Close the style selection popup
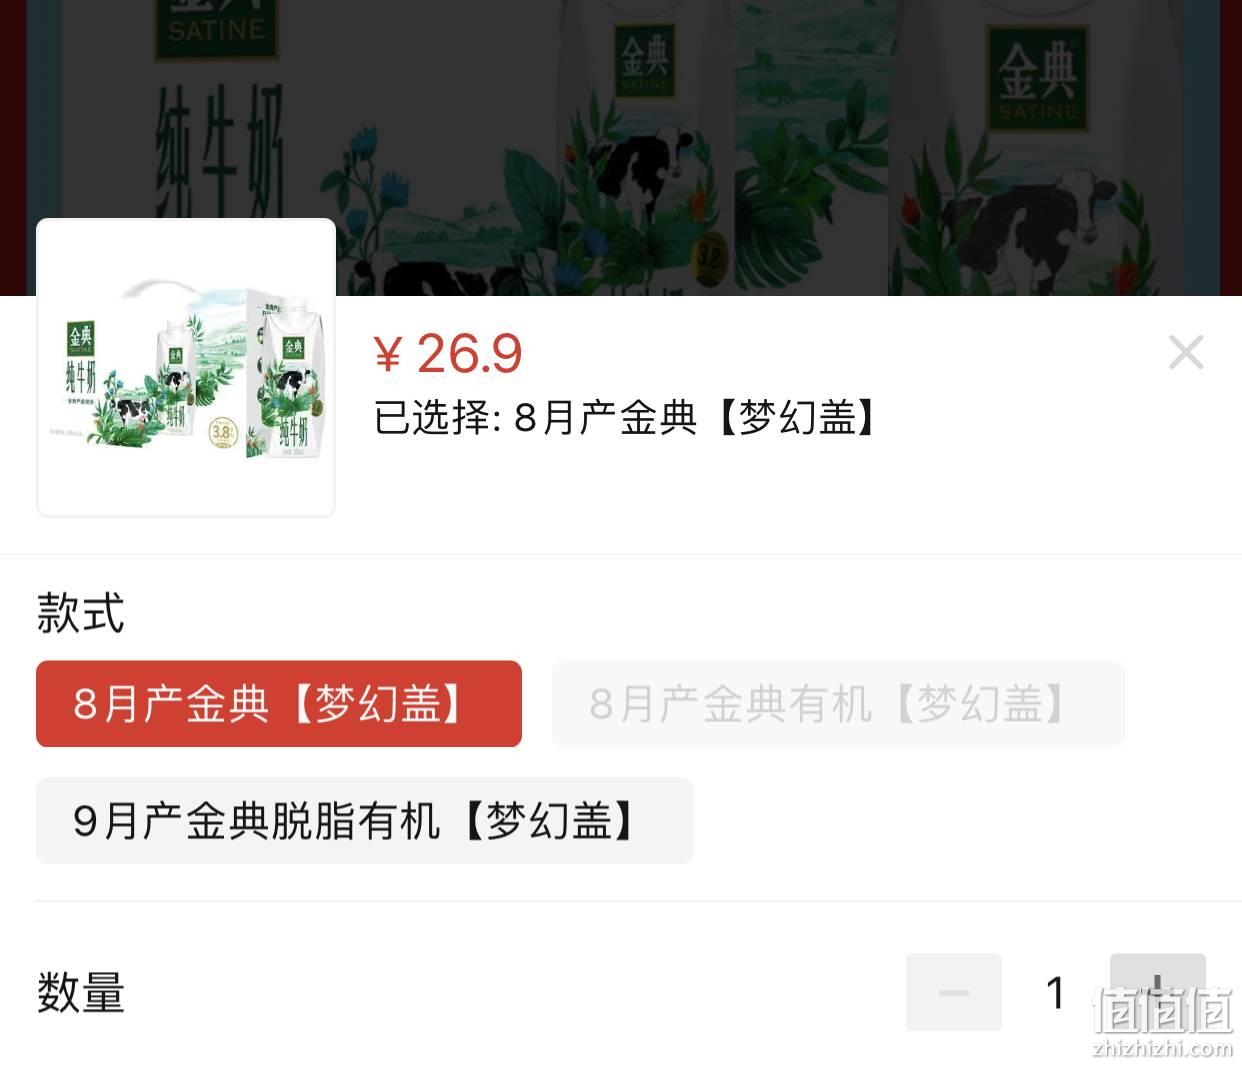This screenshot has width=1242, height=1066. click(x=1185, y=352)
